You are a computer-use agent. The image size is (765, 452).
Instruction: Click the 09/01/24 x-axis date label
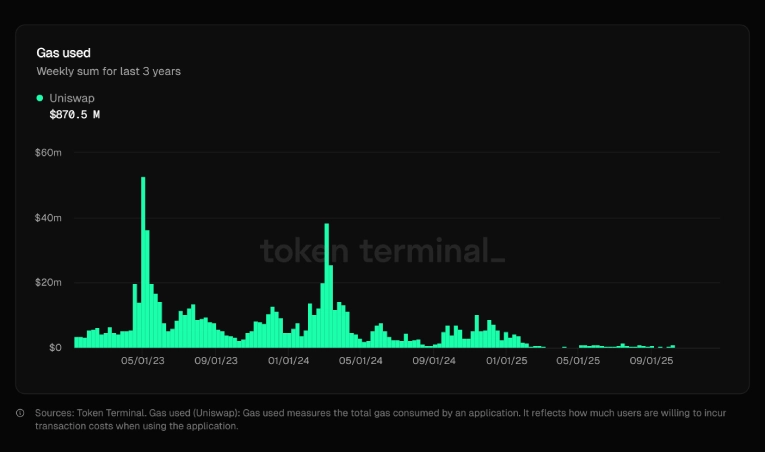434,361
